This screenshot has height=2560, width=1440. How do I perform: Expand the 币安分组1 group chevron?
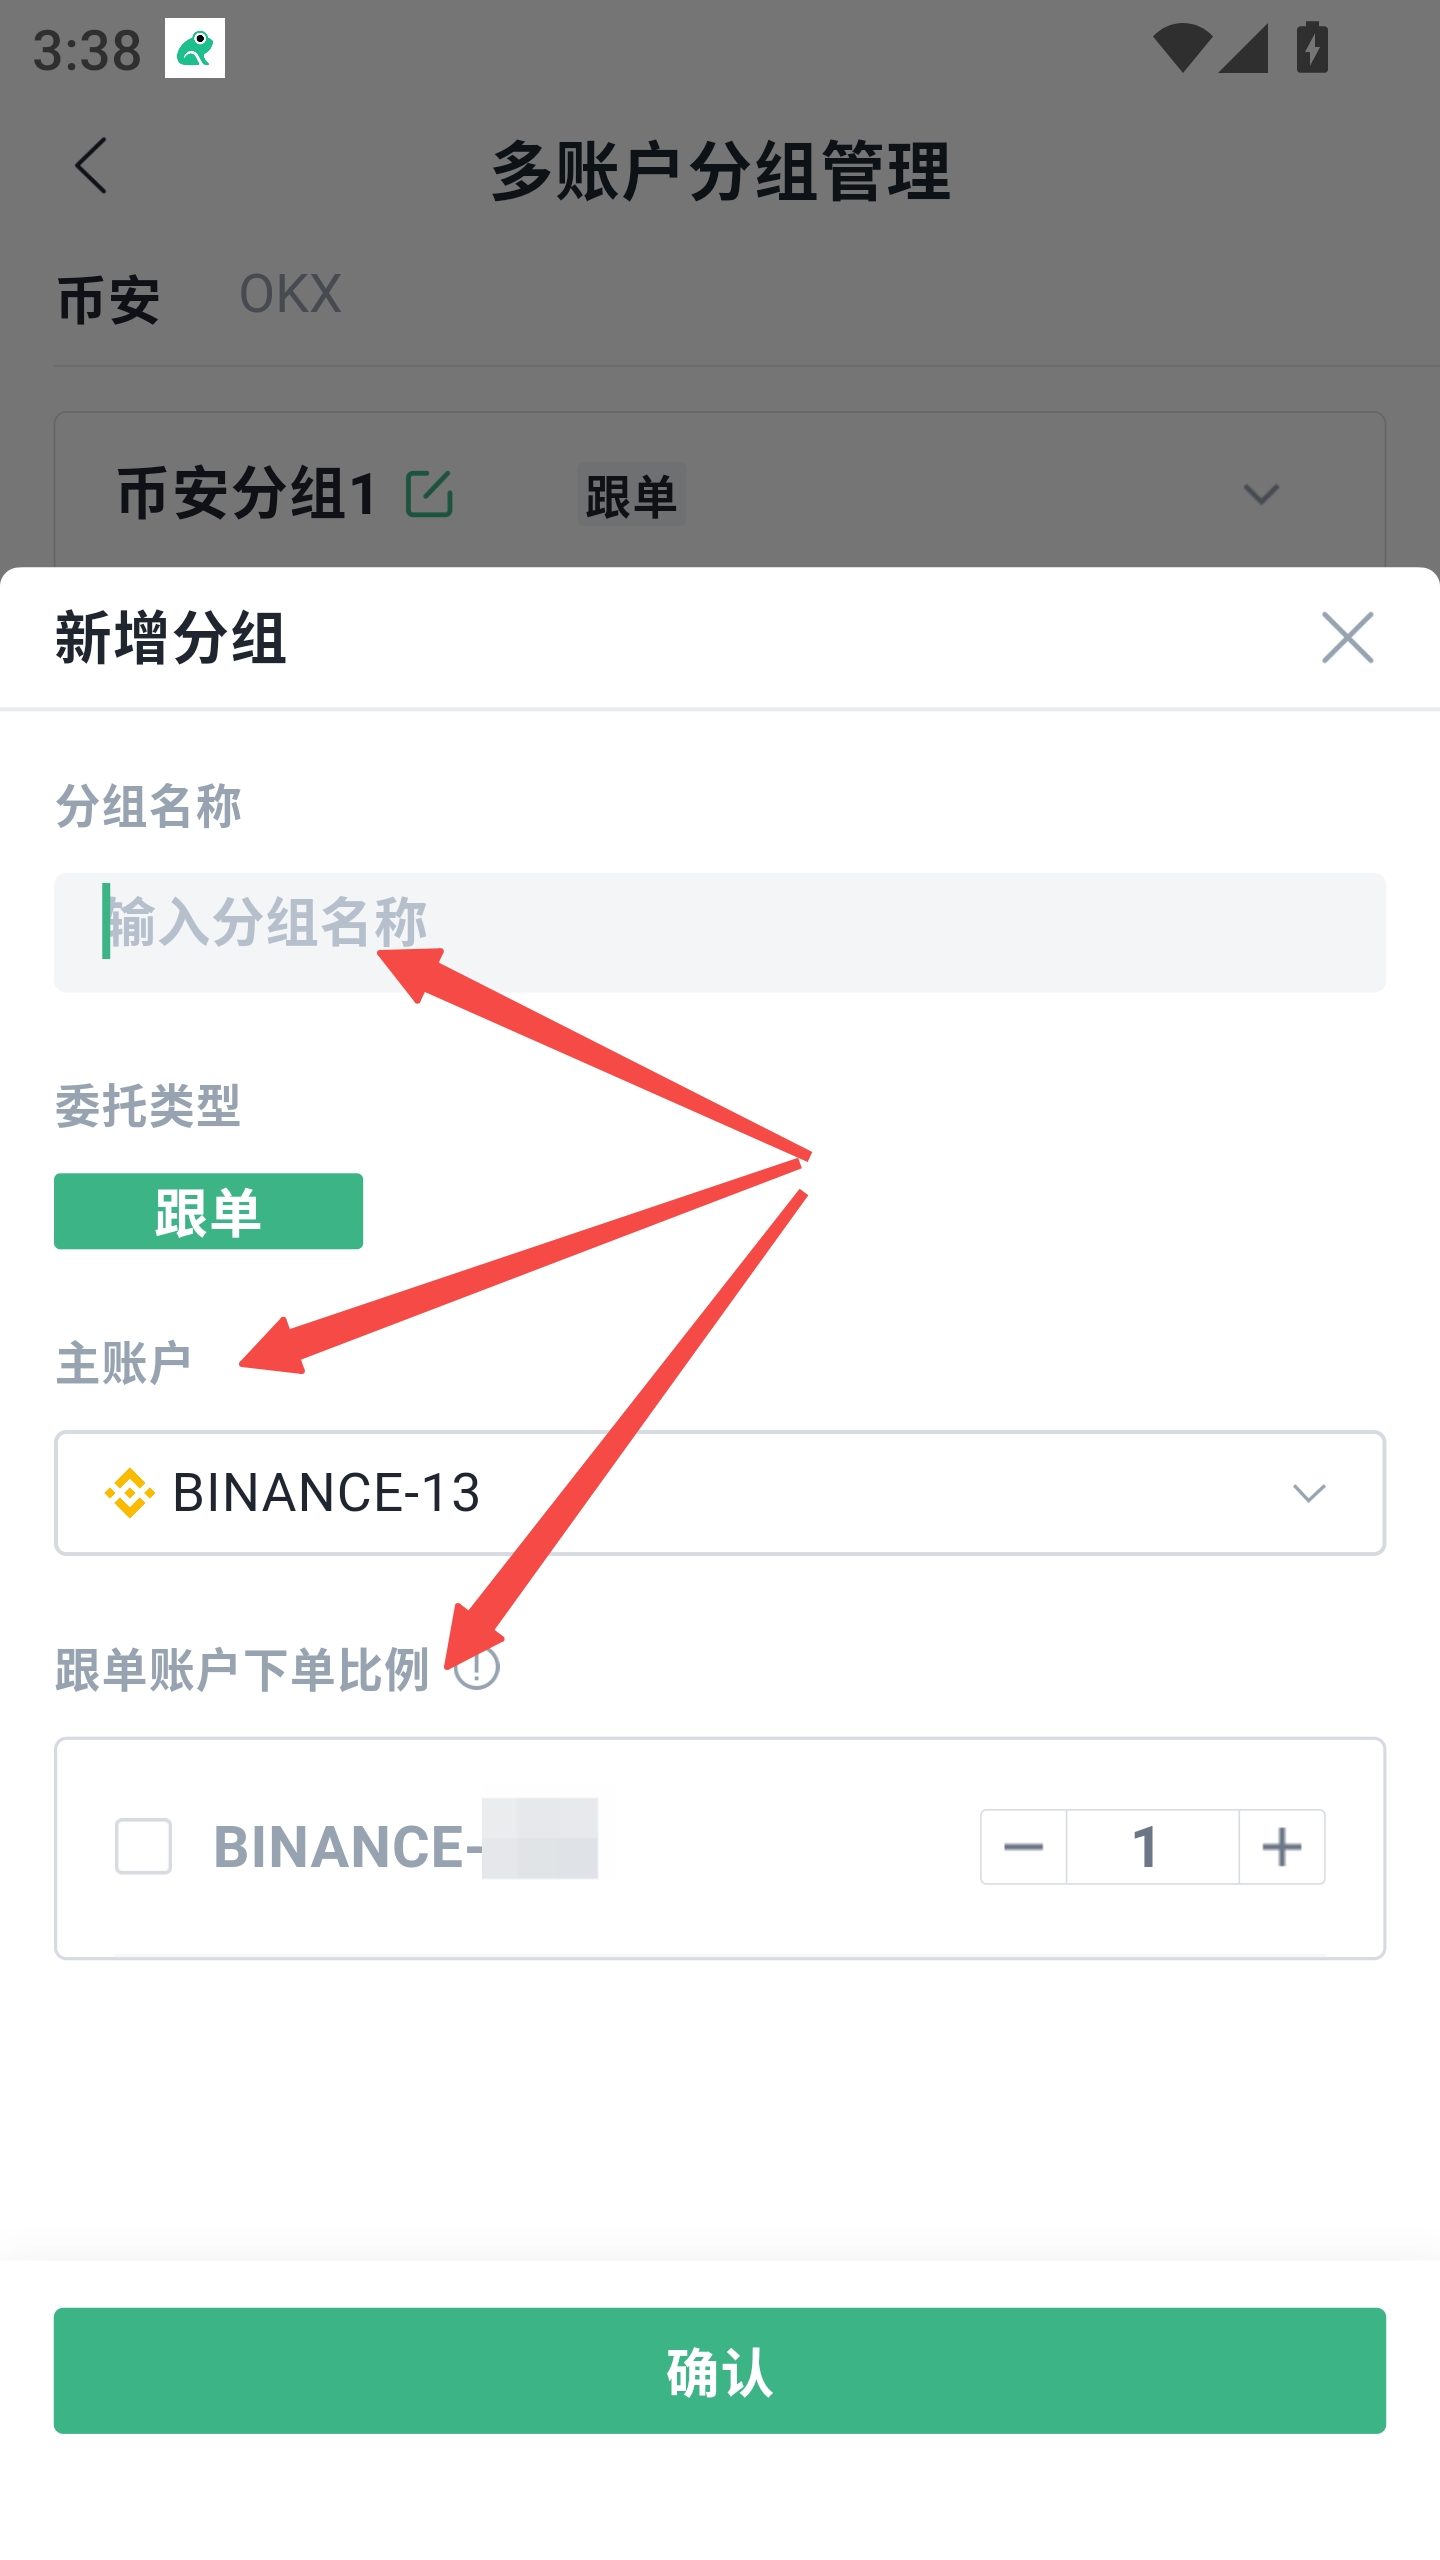1260,494
